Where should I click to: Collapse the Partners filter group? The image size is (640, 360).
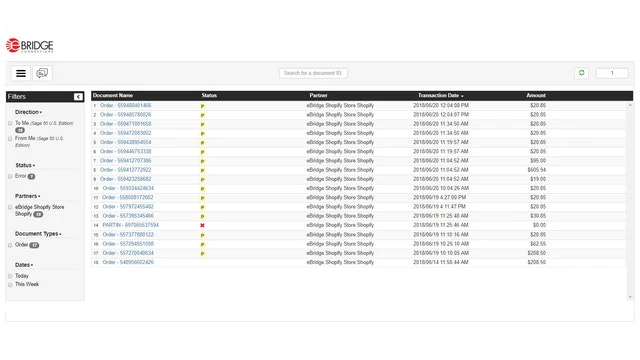pos(27,196)
